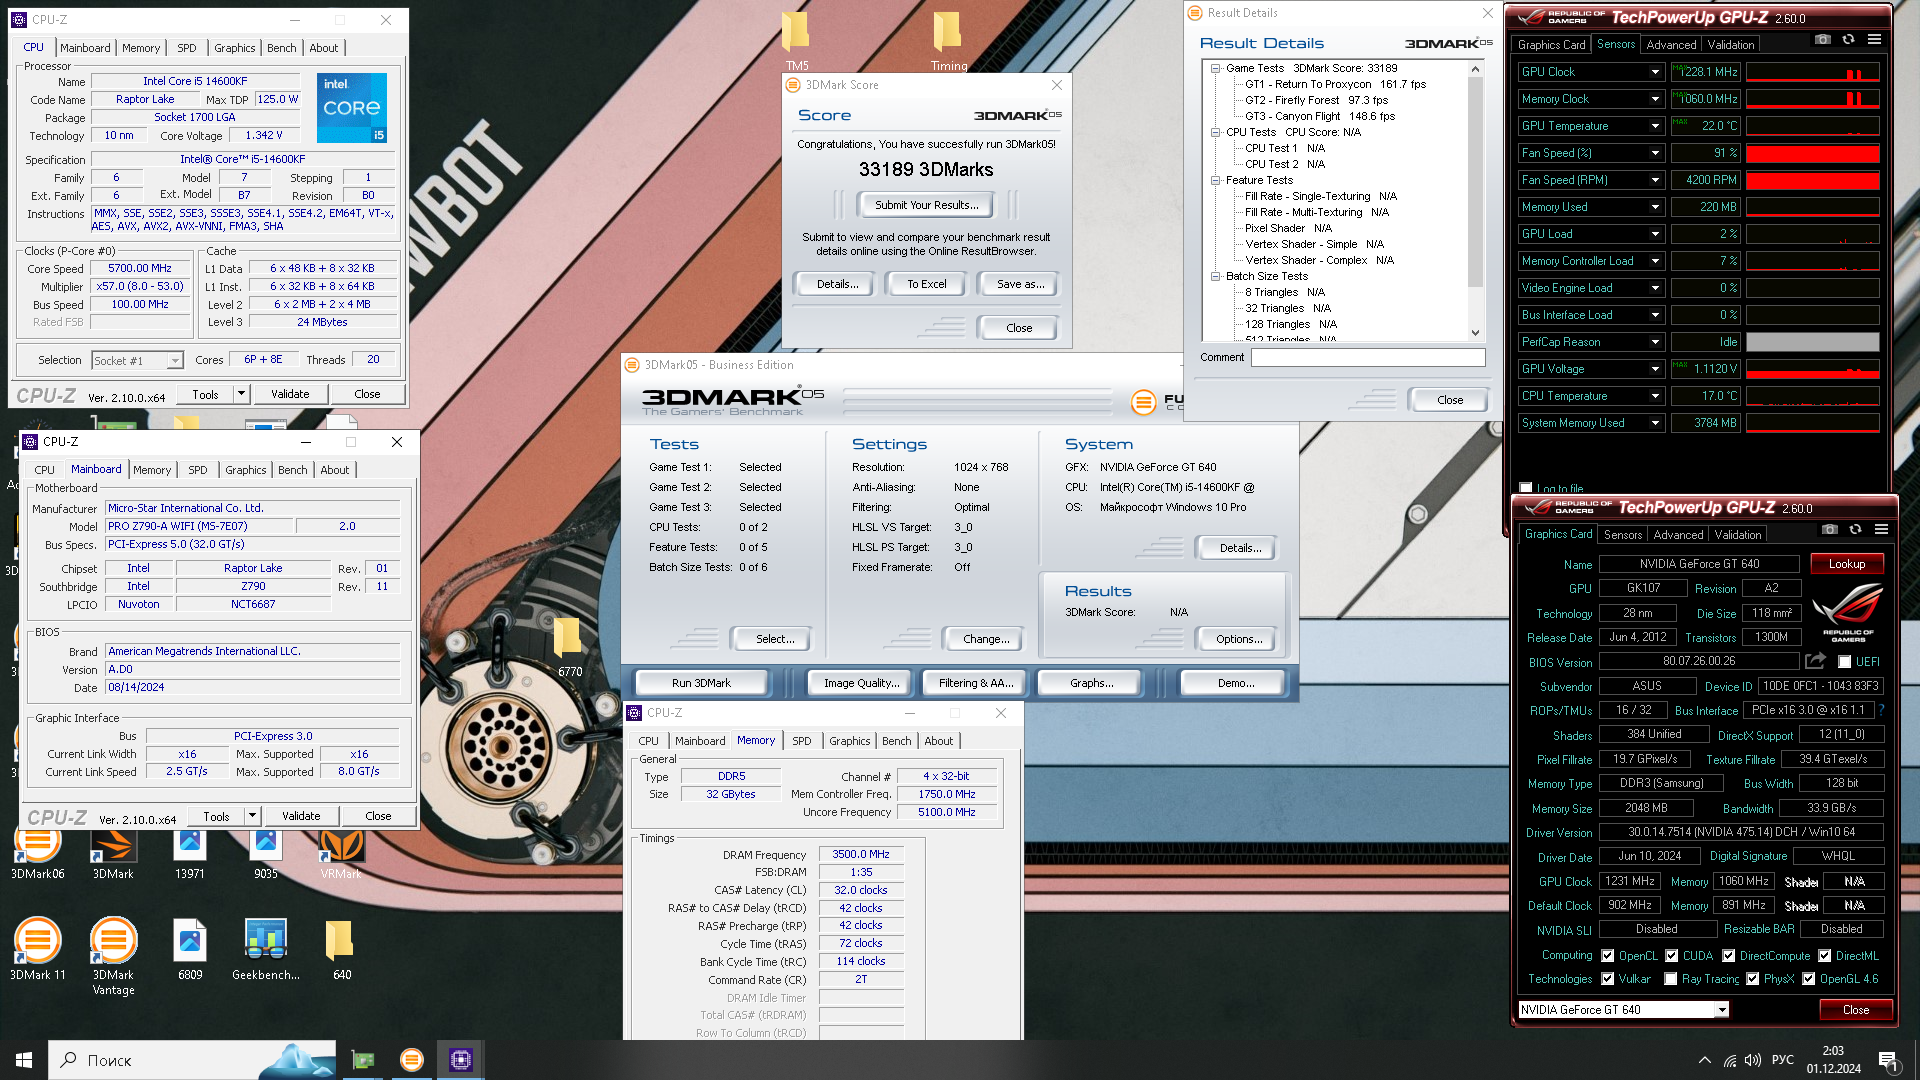The height and width of the screenshot is (1080, 1920).
Task: Take screenshot via camera icon in GPU-Z Sensors window
Action: pyautogui.click(x=1823, y=40)
